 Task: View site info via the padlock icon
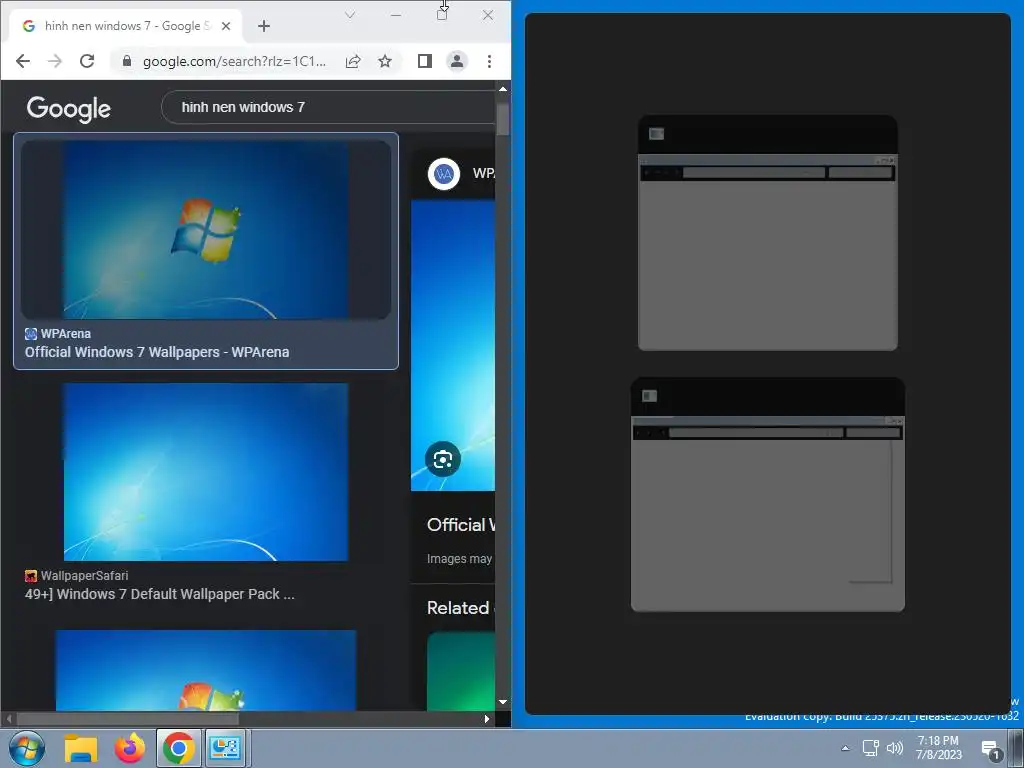click(127, 61)
